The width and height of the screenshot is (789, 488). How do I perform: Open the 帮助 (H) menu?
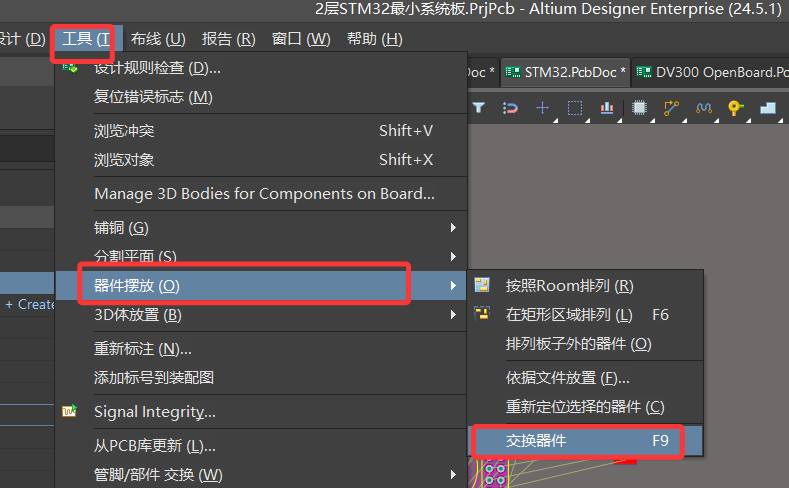tap(374, 39)
